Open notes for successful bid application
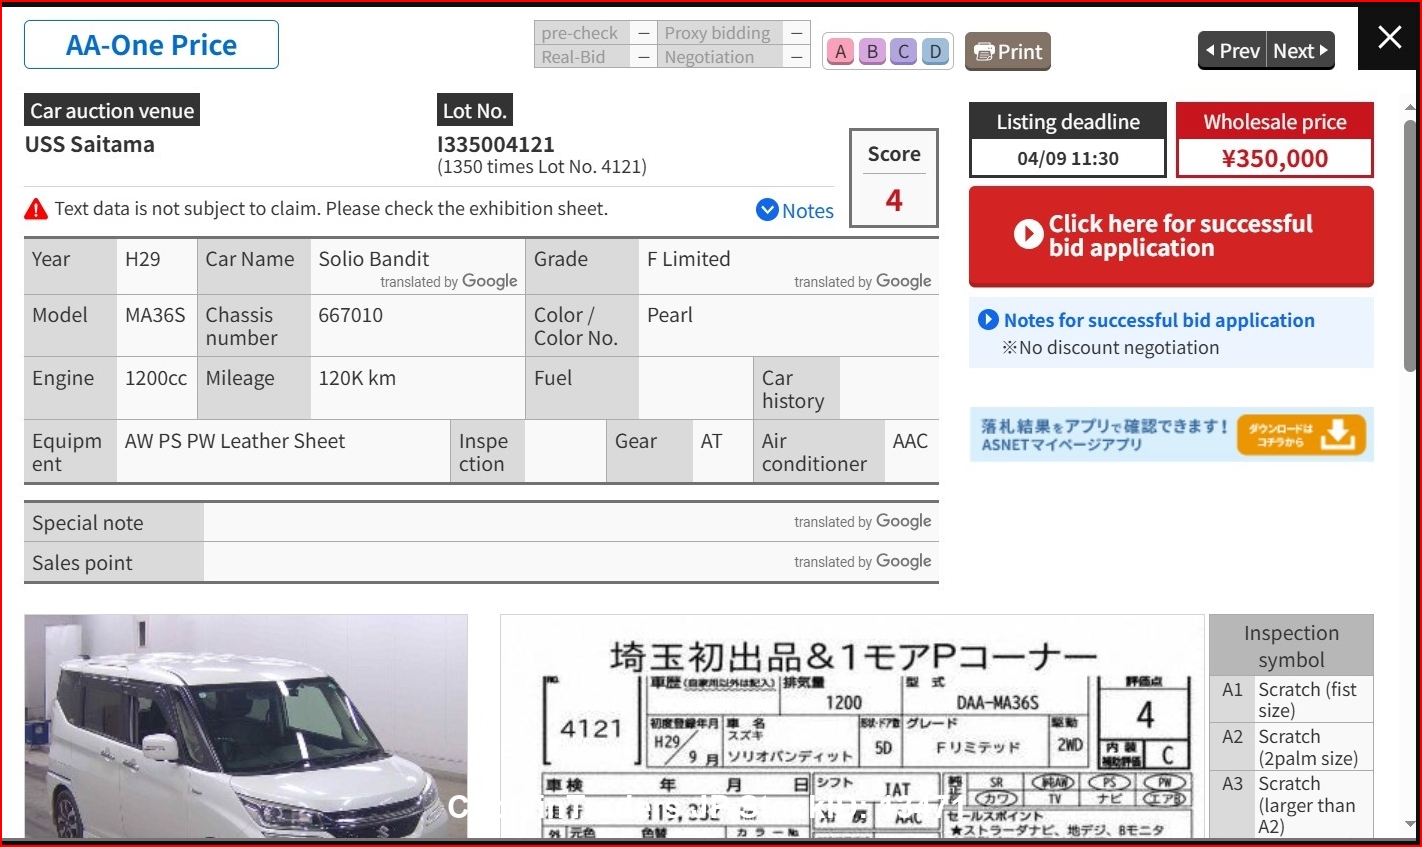This screenshot has width=1422, height=847. (x=1158, y=320)
